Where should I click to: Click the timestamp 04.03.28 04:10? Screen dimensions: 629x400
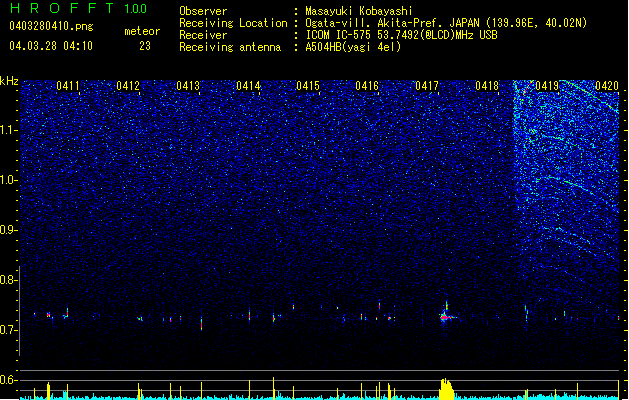tap(51, 46)
